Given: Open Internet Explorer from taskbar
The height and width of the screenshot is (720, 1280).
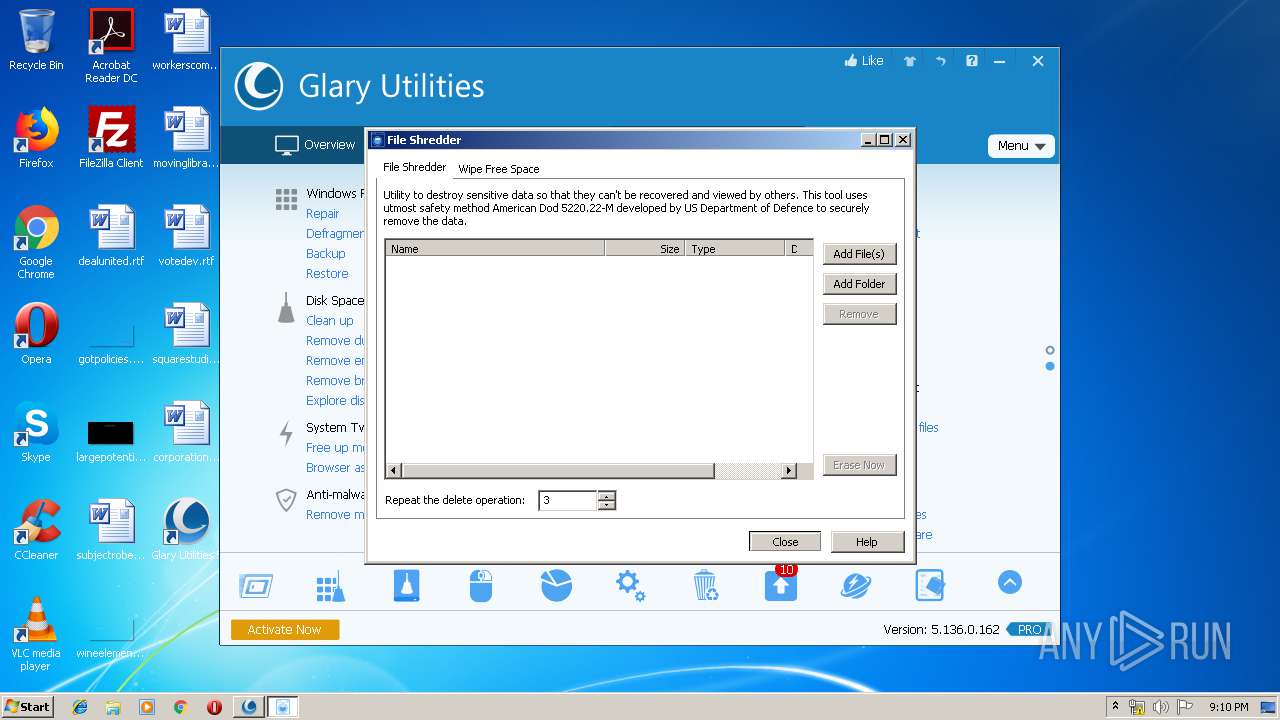Looking at the screenshot, I should click(80, 707).
